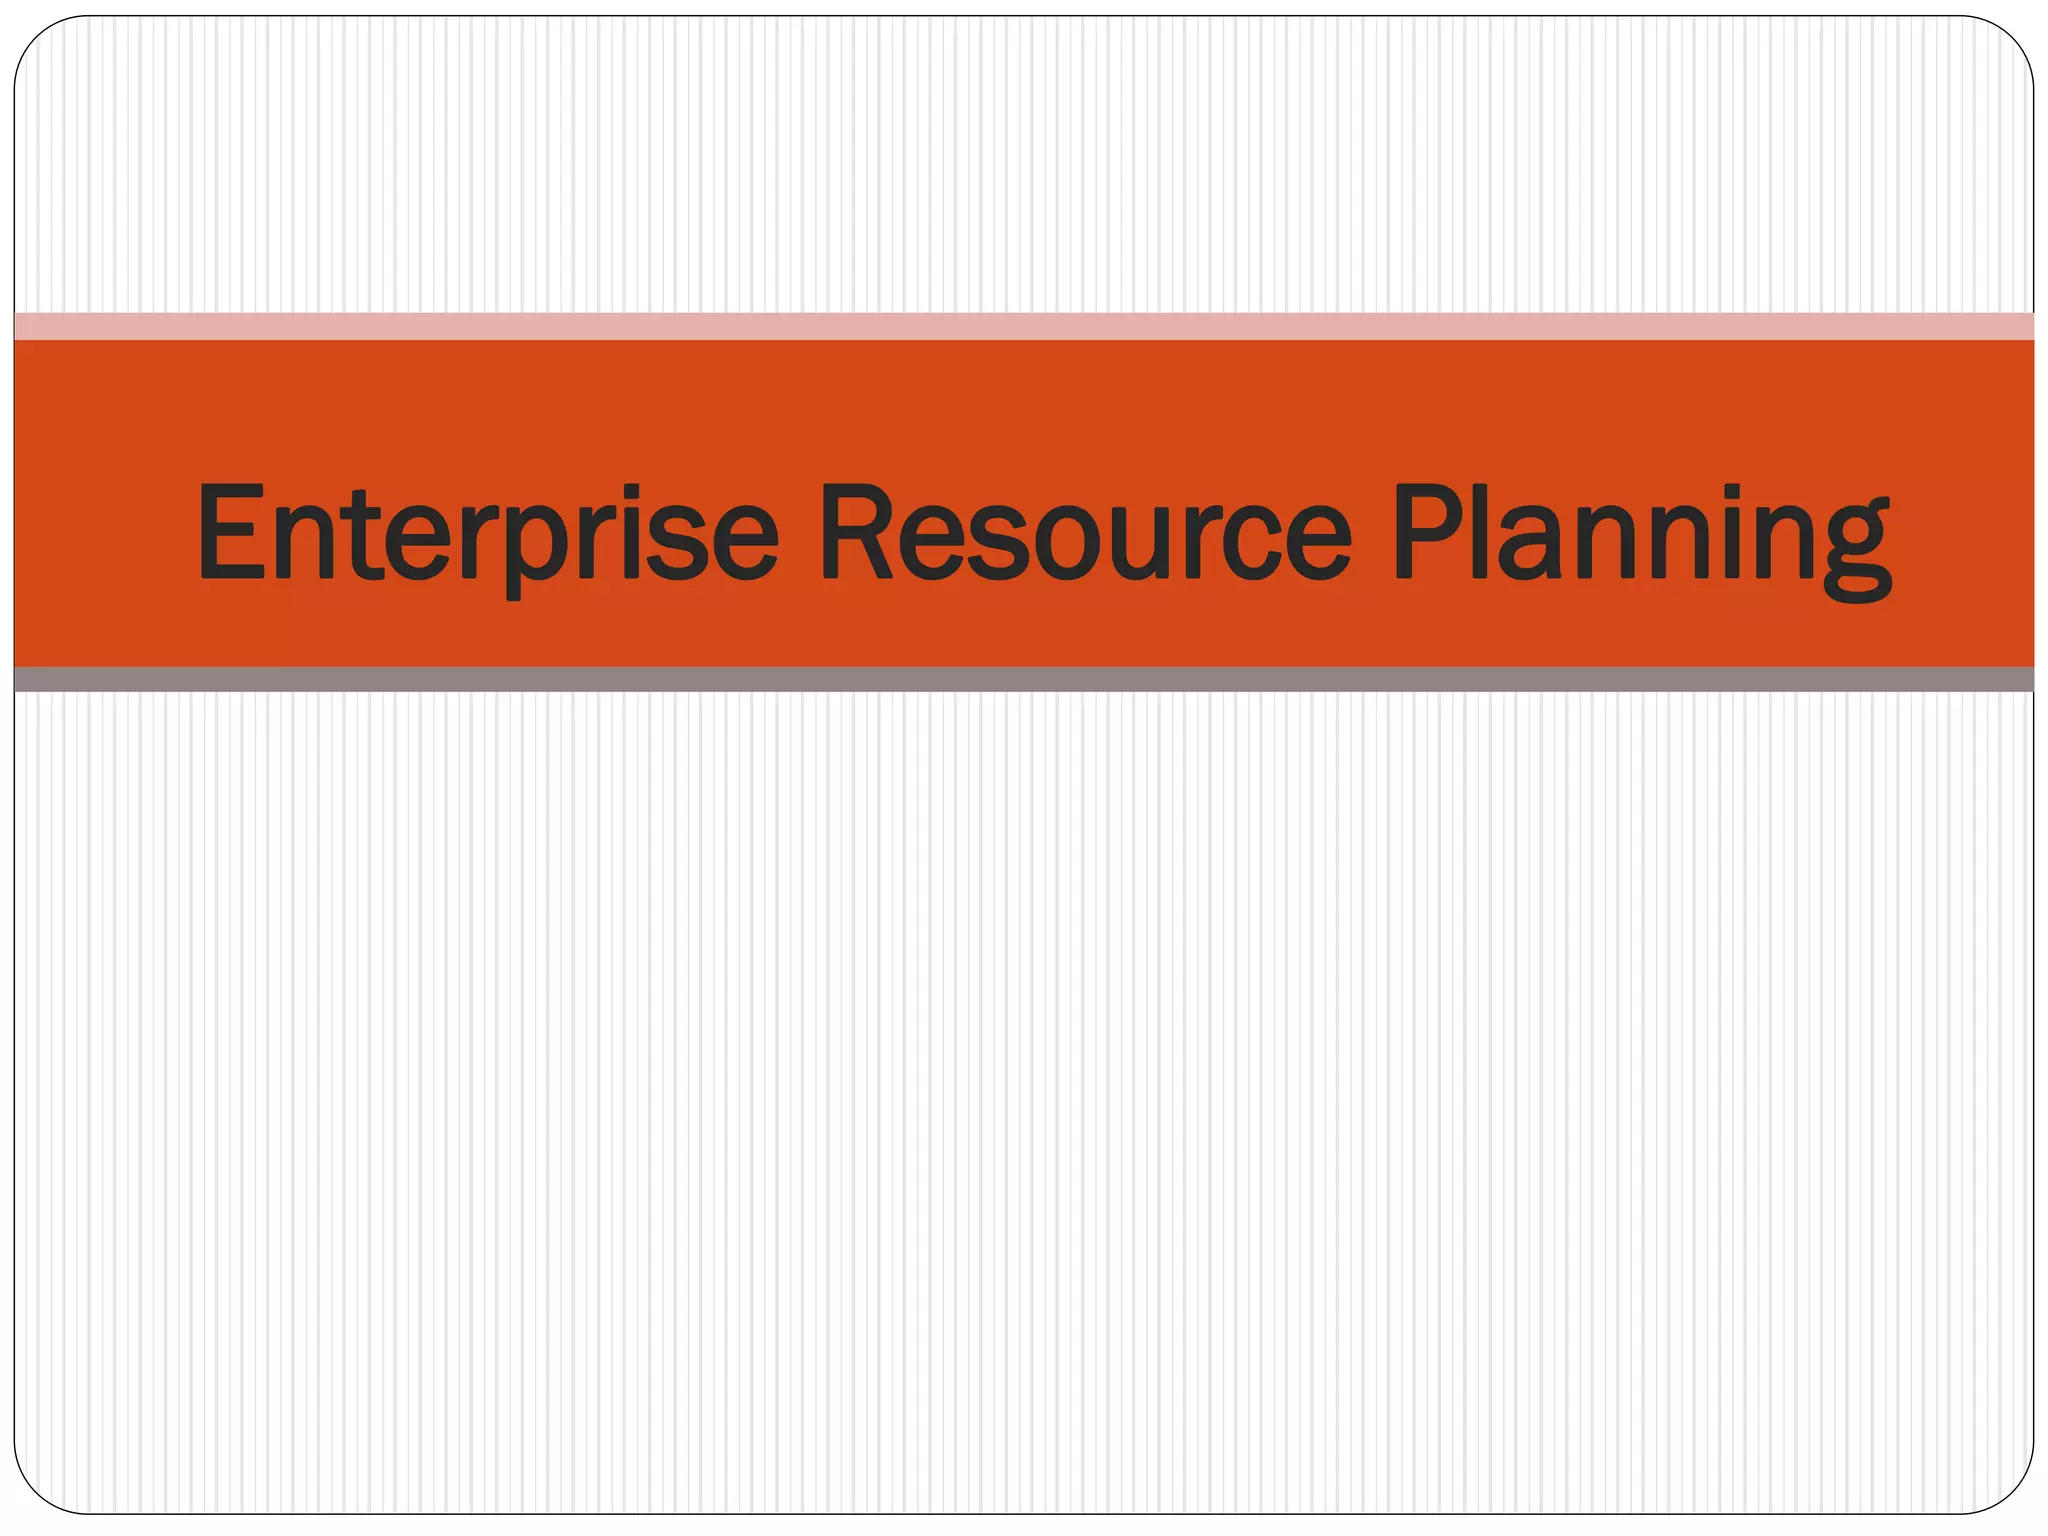Click the space between "Enterprise" and "Resource"
Image resolution: width=2048 pixels, height=1536 pixels.
tap(800, 533)
